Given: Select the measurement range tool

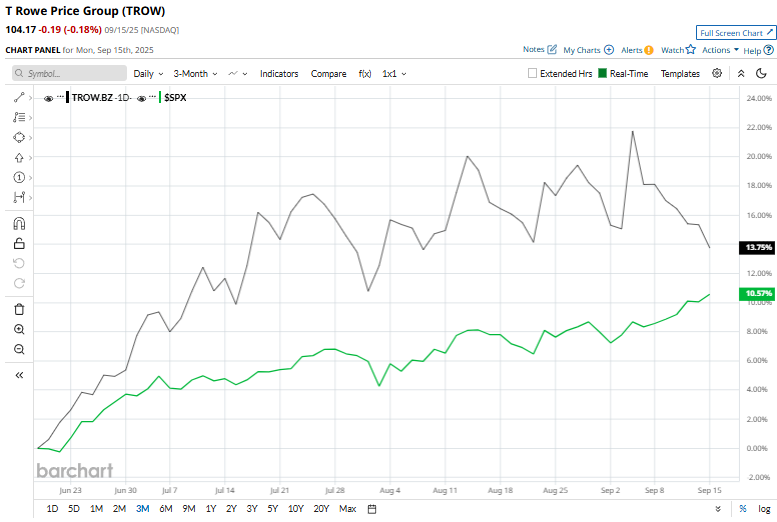Looking at the screenshot, I should 19,197.
